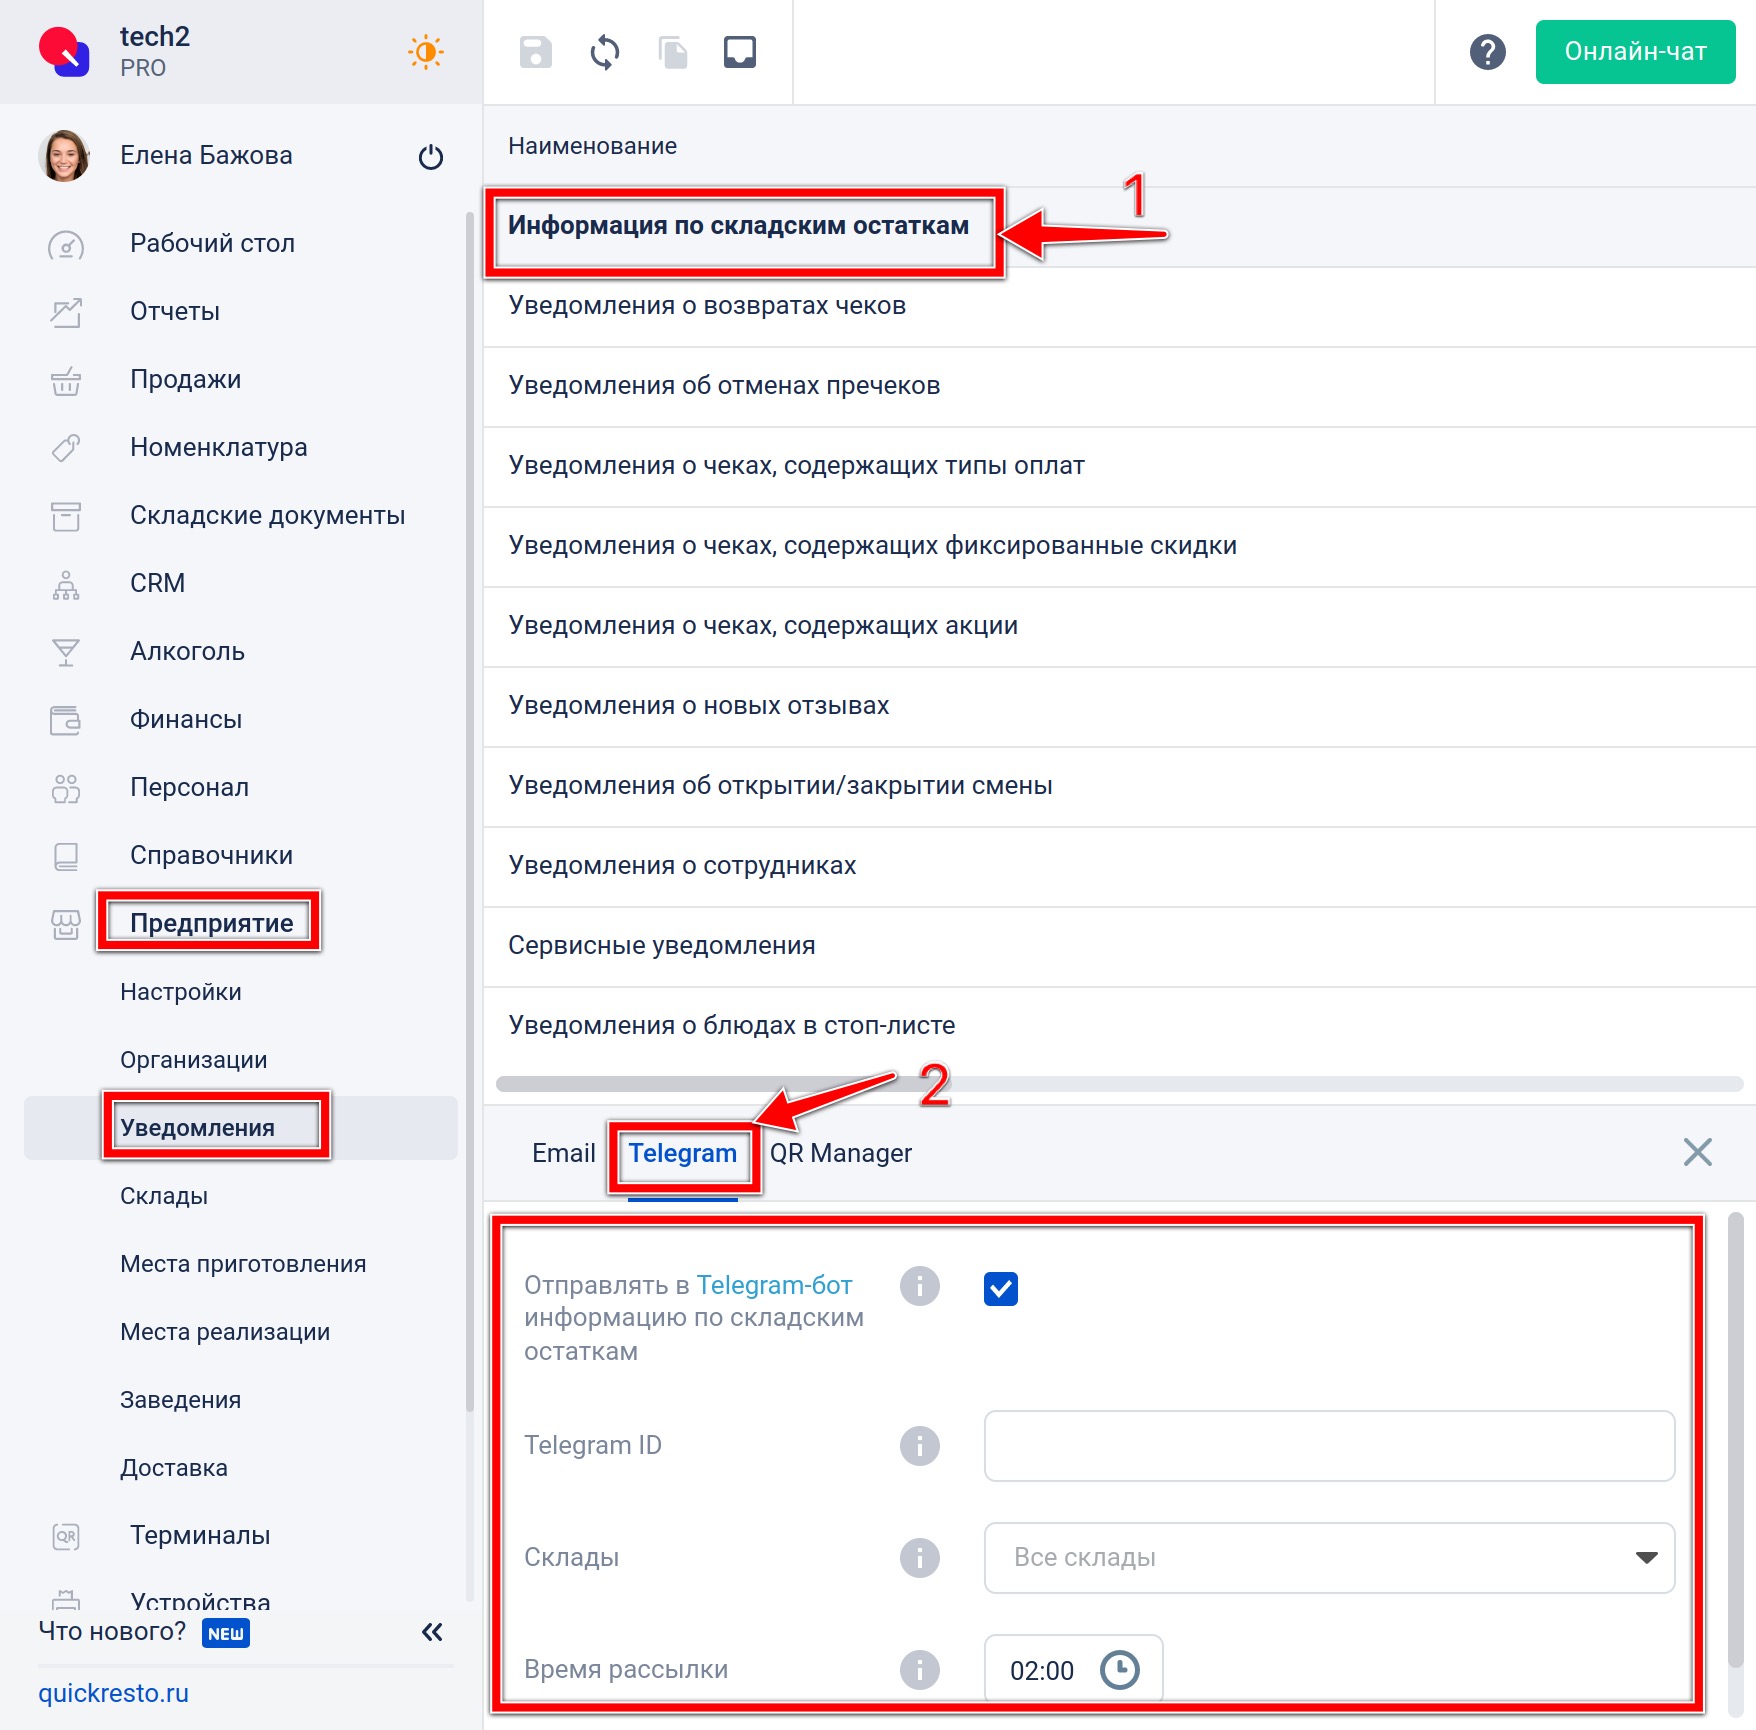Follow the Telegram-бот link
The image size is (1756, 1730).
point(774,1285)
